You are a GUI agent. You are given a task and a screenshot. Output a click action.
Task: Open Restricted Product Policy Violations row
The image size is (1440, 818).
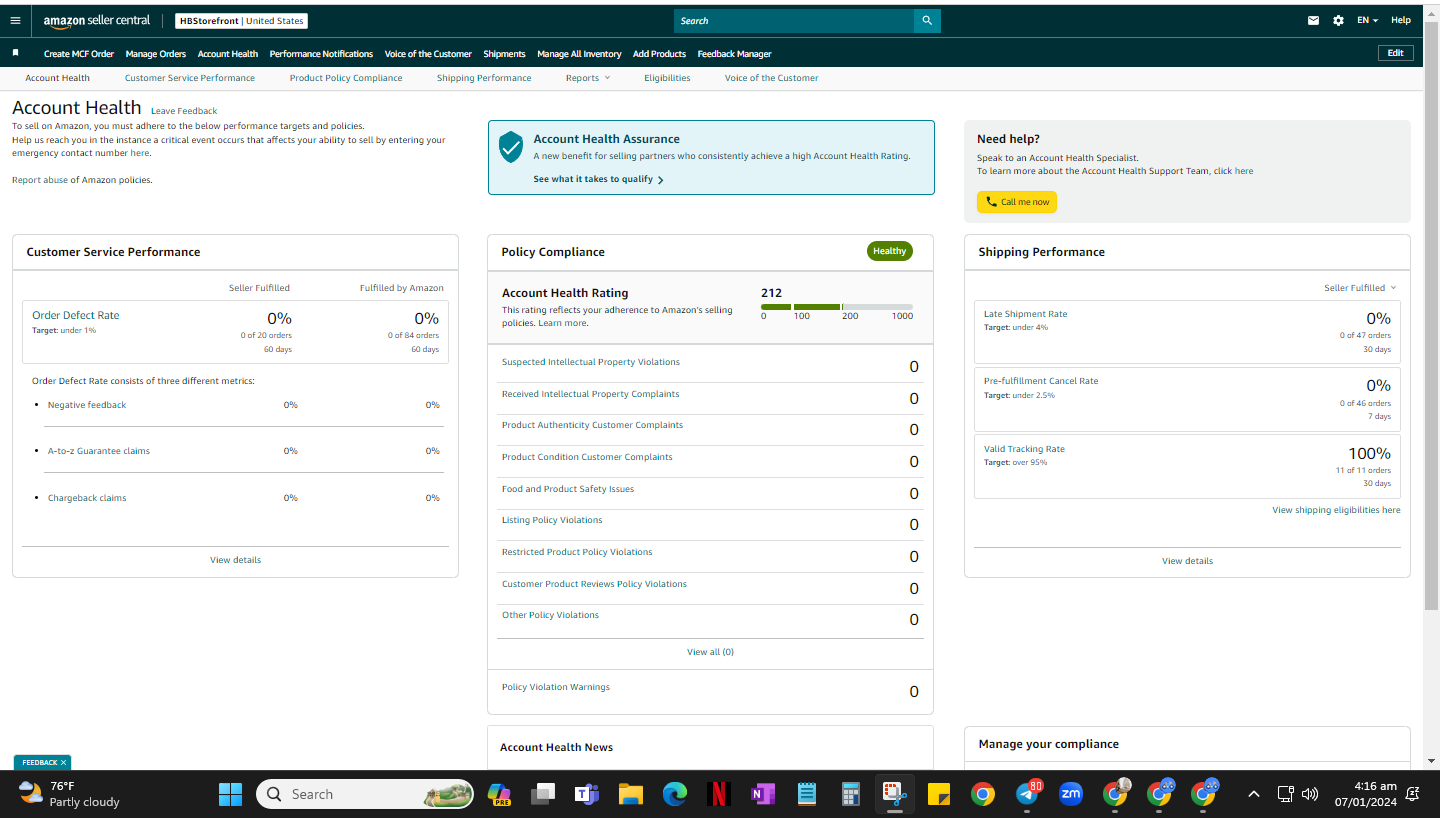[710, 556]
